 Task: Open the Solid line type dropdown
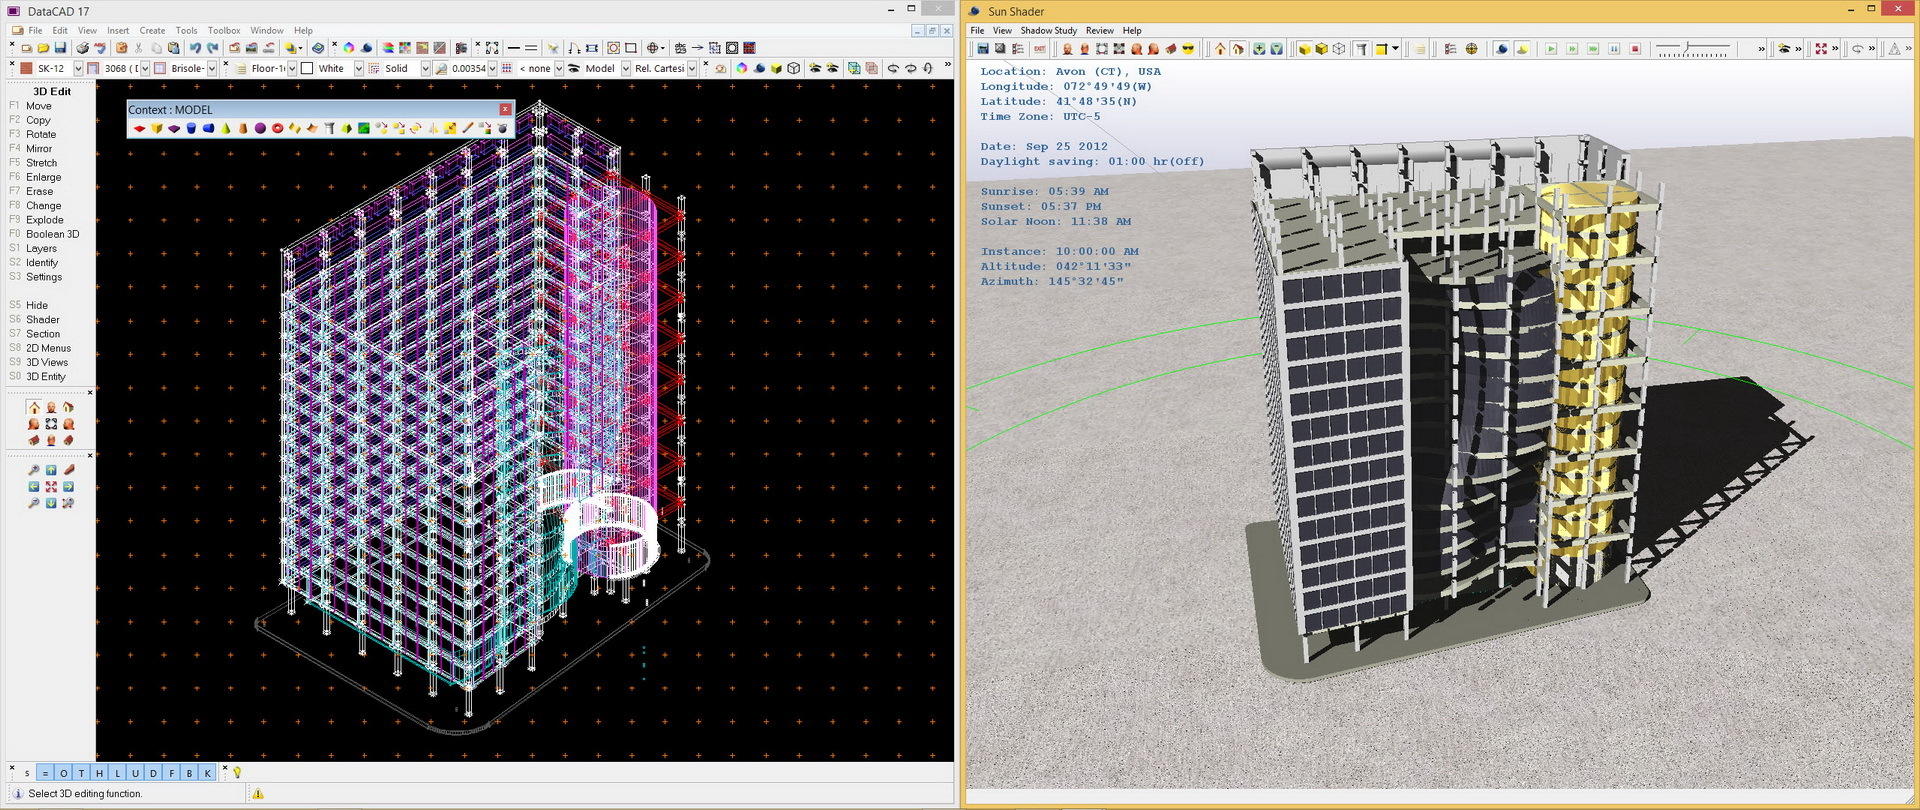coord(425,69)
